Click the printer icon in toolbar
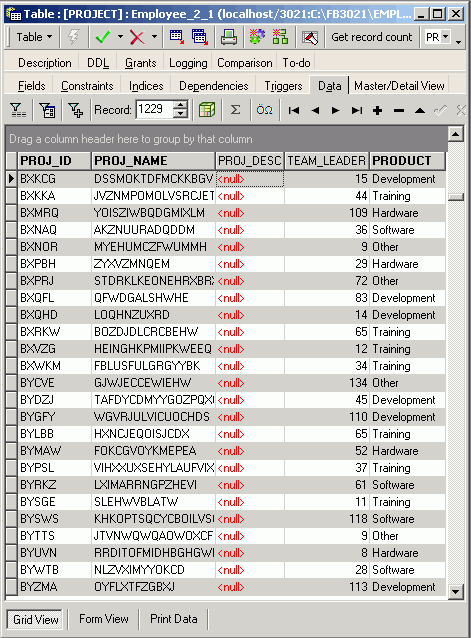 pyautogui.click(x=229, y=37)
